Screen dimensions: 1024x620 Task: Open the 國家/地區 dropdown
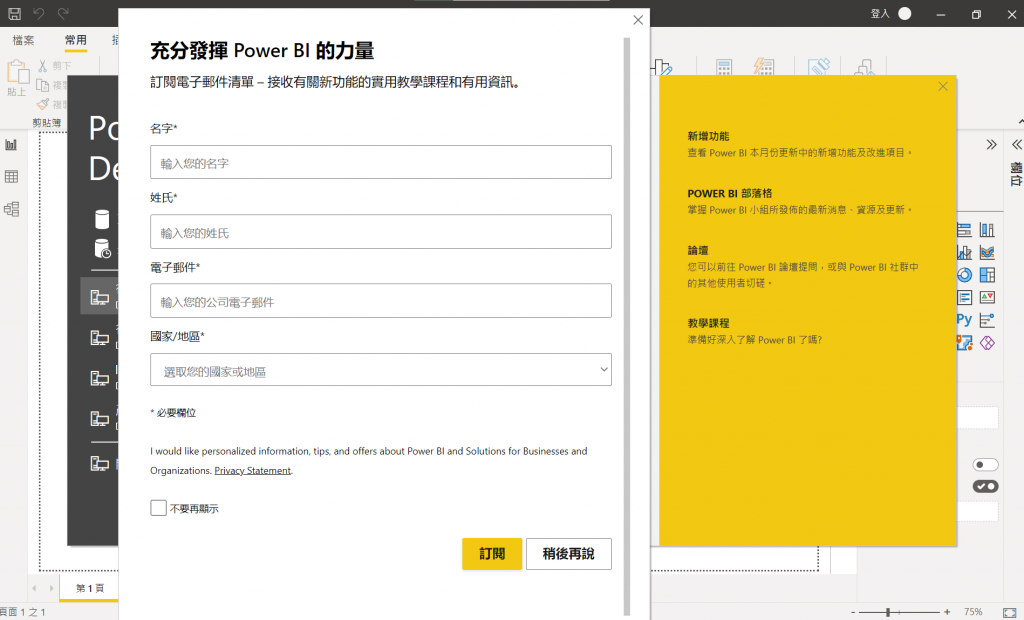coord(381,370)
